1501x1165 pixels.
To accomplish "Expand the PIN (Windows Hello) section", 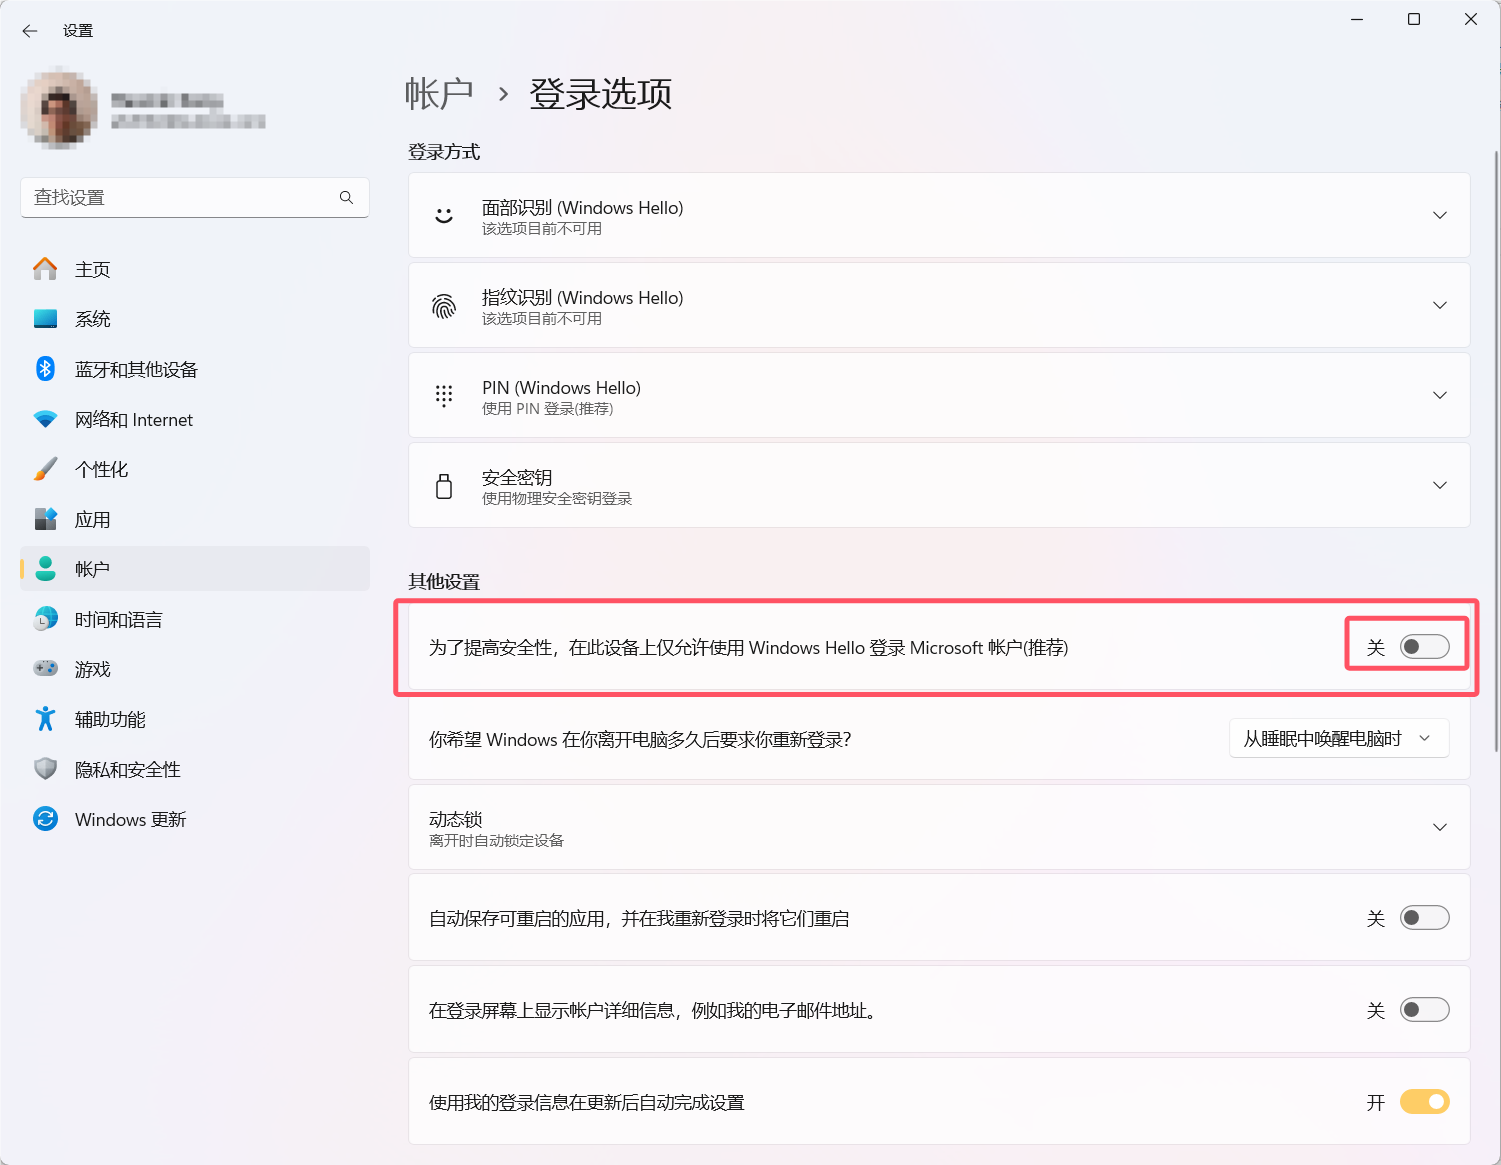I will 1439,395.
